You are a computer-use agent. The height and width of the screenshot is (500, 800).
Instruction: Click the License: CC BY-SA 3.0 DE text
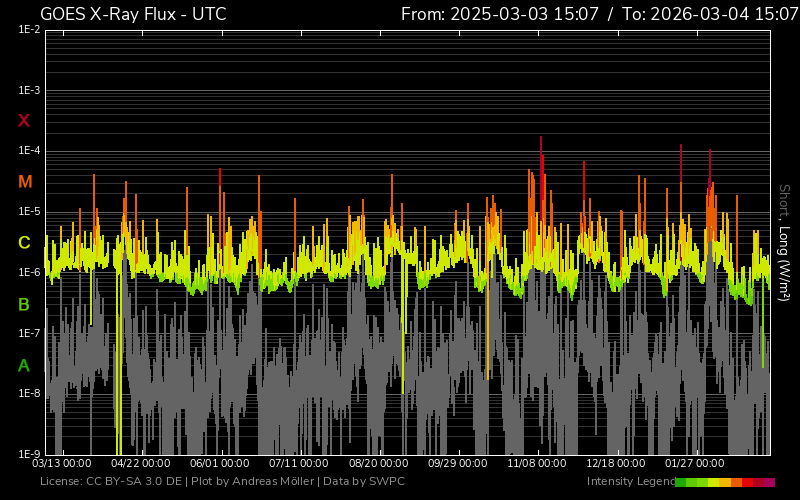coord(110,482)
